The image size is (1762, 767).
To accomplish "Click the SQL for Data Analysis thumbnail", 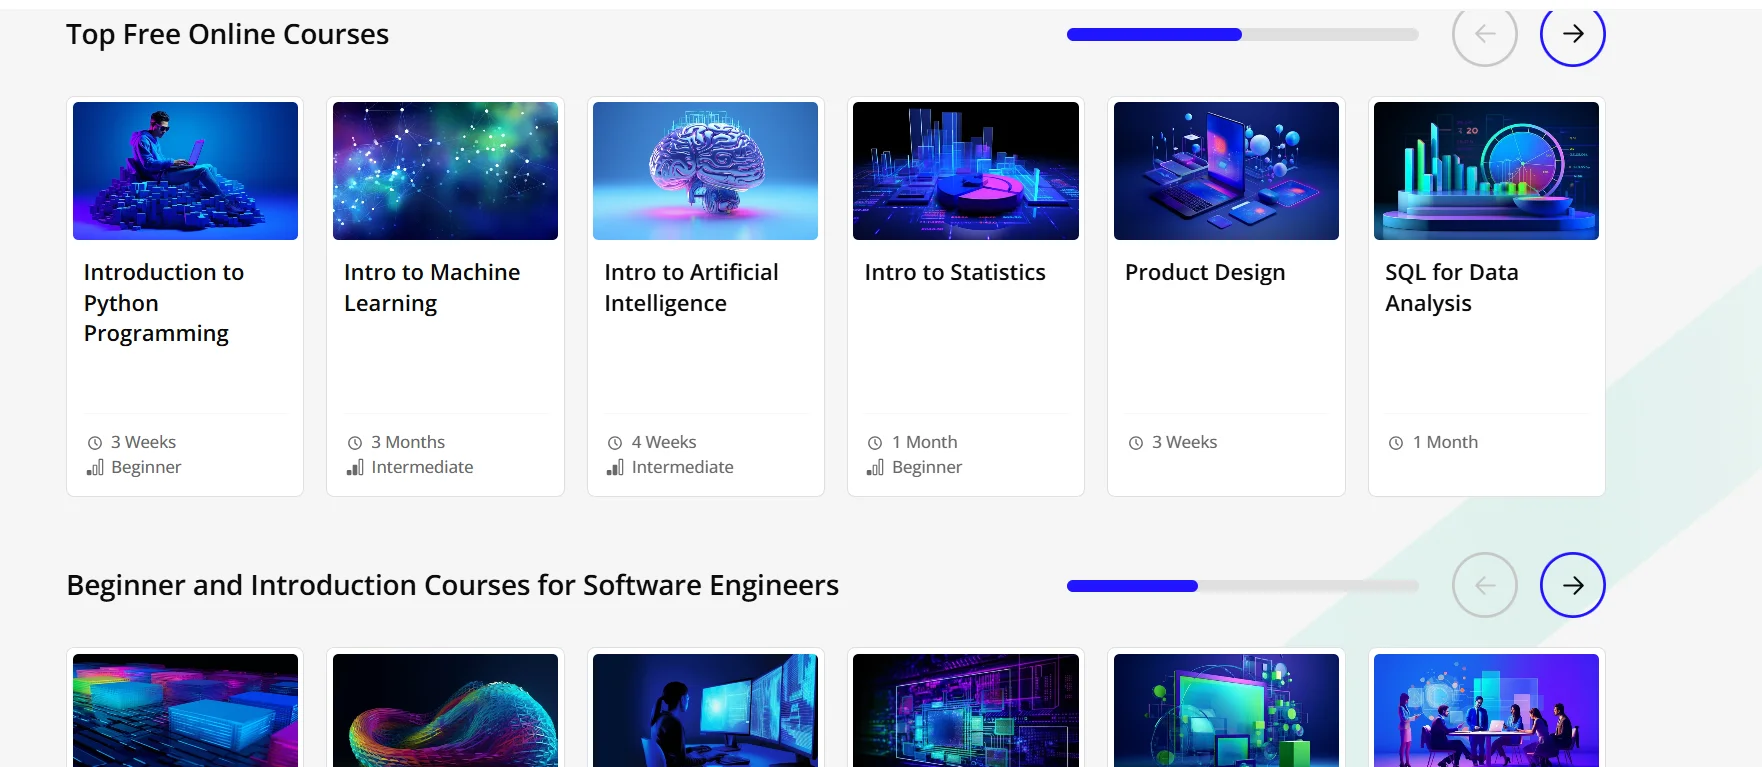I will [1486, 171].
